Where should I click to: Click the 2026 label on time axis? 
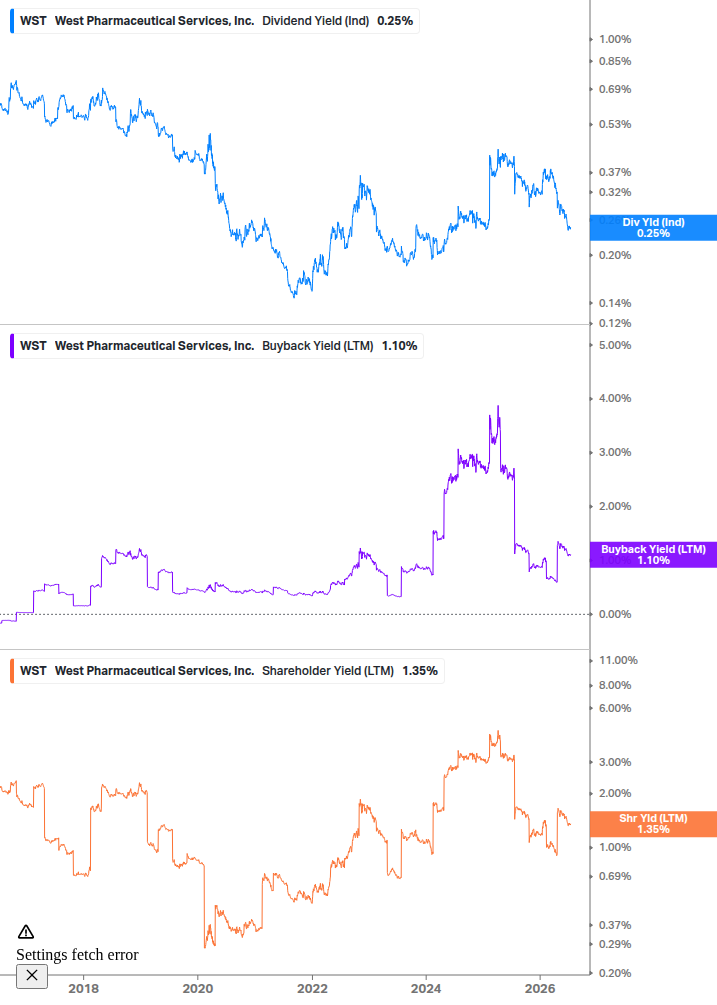tap(540, 988)
